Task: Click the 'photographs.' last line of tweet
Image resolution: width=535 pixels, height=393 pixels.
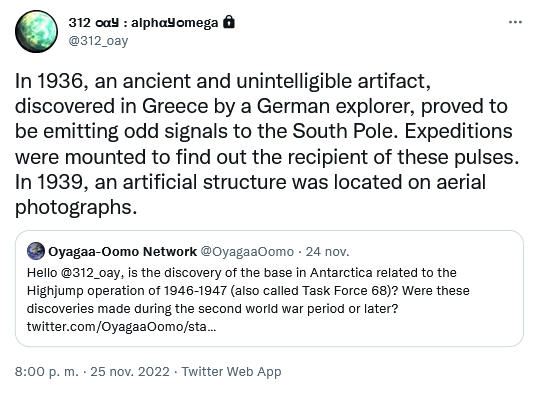Action: click(76, 207)
